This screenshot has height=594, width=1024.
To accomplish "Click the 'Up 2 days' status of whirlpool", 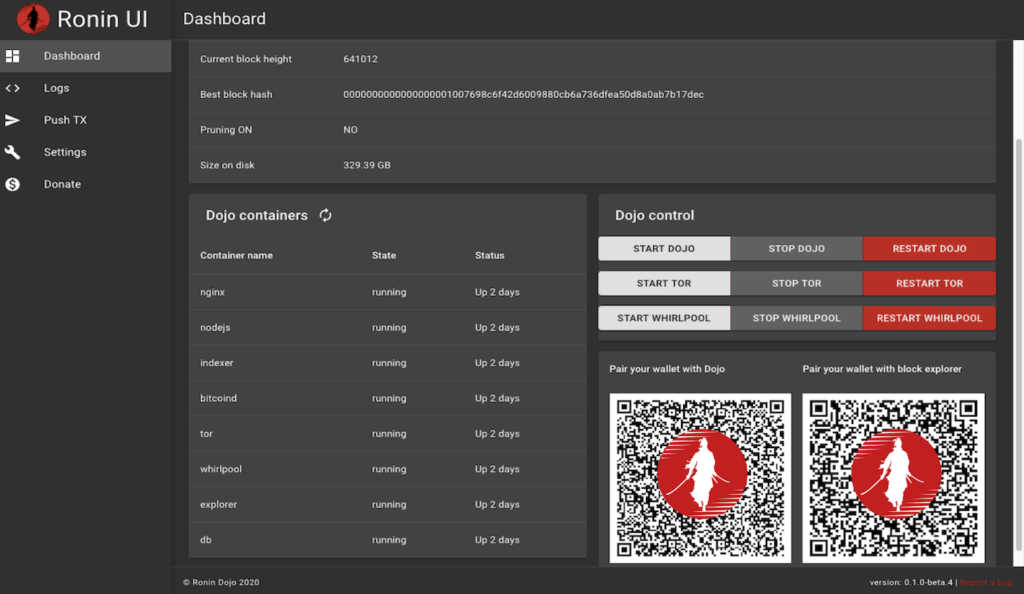I will 497,469.
